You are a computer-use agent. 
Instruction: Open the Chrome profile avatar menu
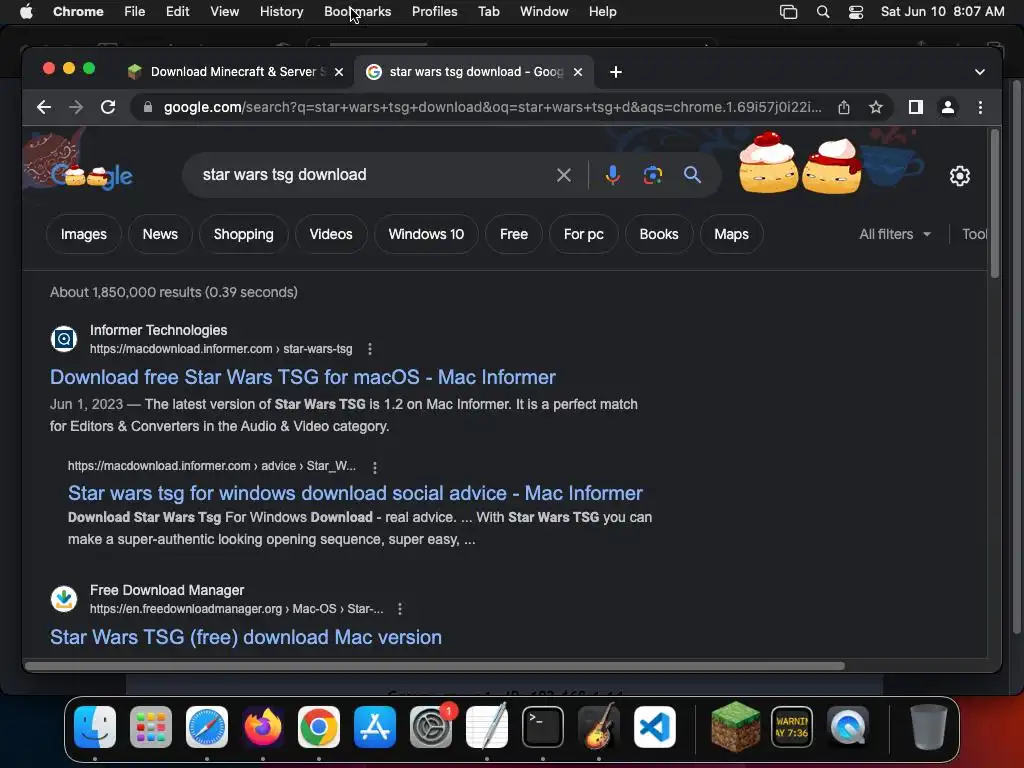pyautogui.click(x=948, y=107)
